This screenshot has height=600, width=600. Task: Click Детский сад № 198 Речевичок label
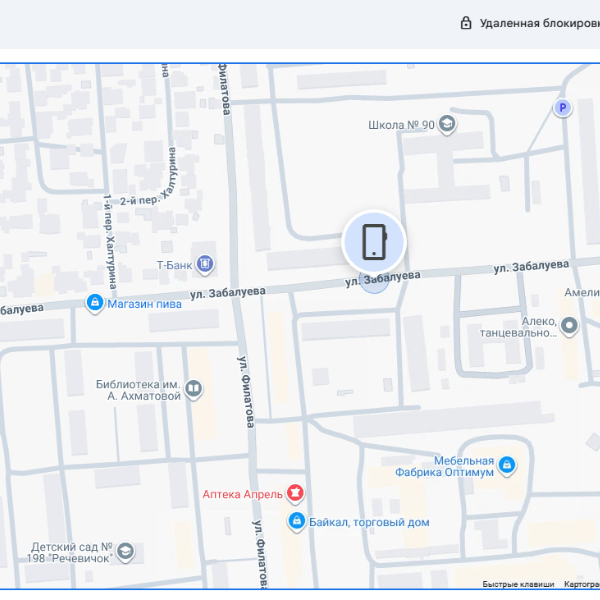click(70, 553)
